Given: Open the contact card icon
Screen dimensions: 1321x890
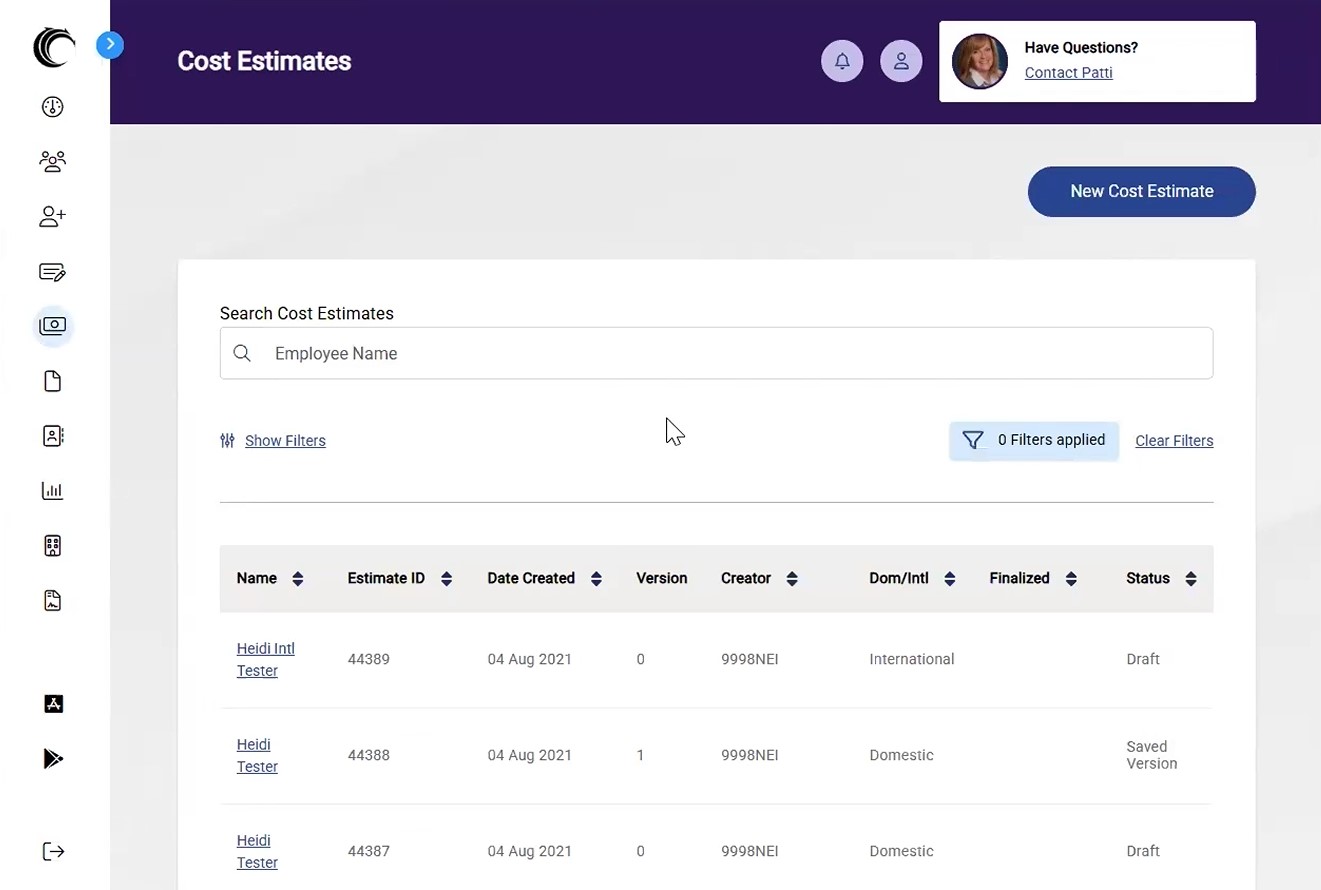Looking at the screenshot, I should click(52, 436).
